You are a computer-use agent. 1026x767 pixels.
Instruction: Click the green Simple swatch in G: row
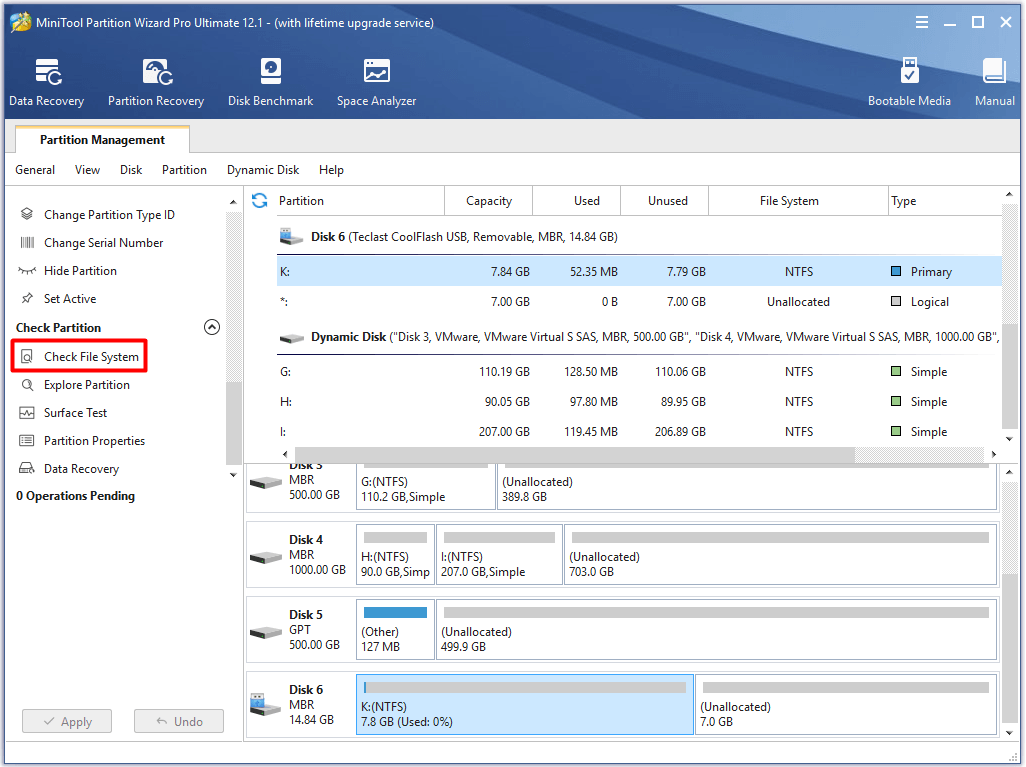tap(896, 371)
